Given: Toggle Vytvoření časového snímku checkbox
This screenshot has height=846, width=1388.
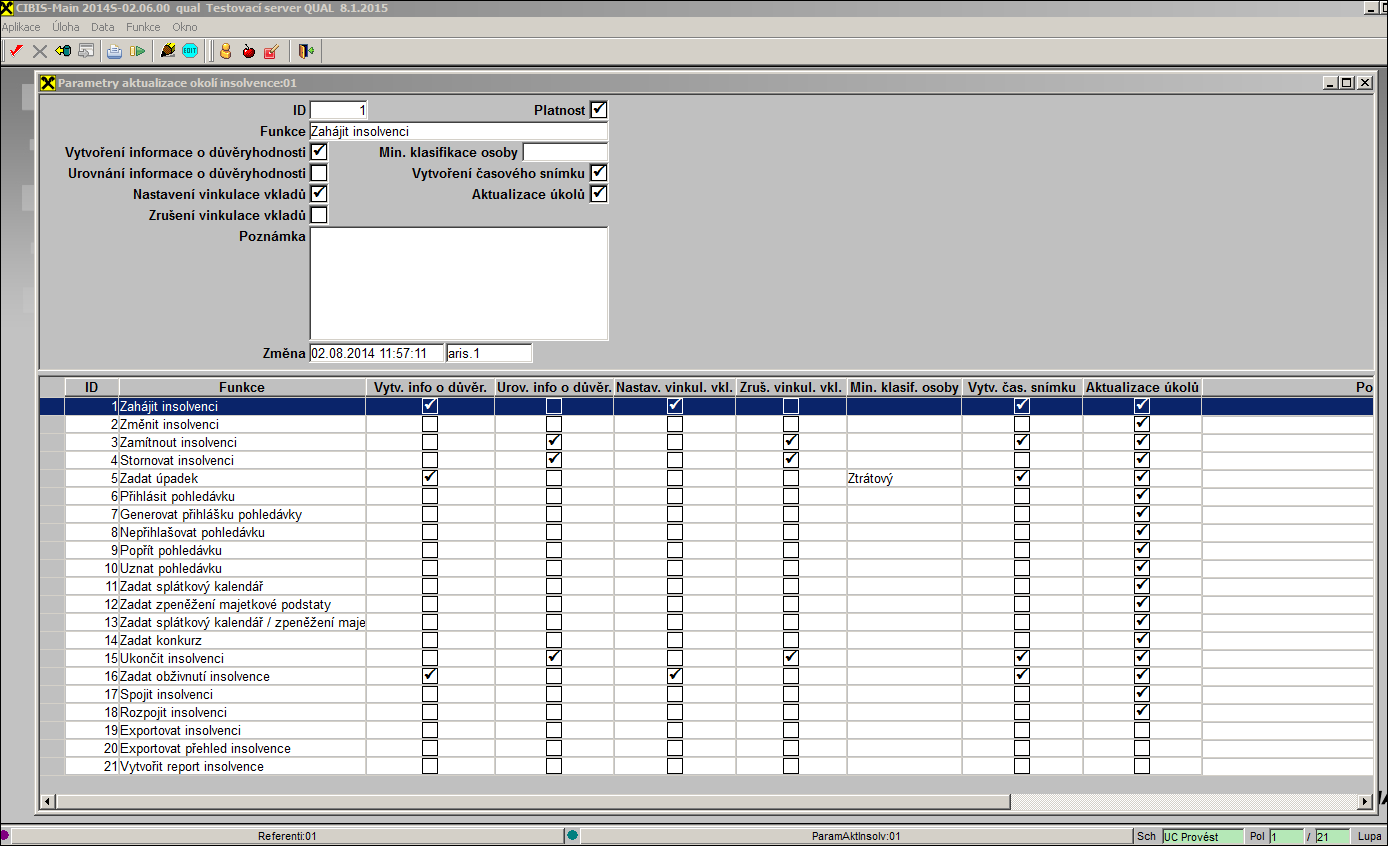Looking at the screenshot, I should click(x=599, y=173).
